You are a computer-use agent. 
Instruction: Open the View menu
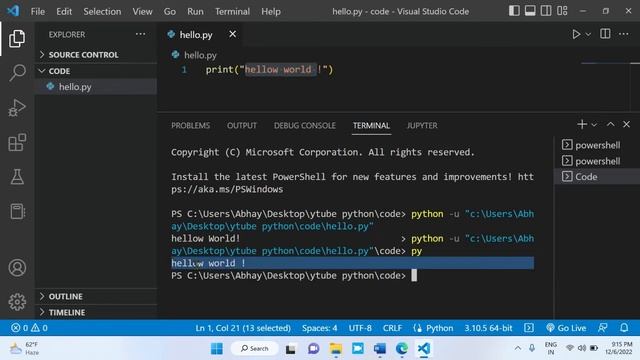[142, 11]
